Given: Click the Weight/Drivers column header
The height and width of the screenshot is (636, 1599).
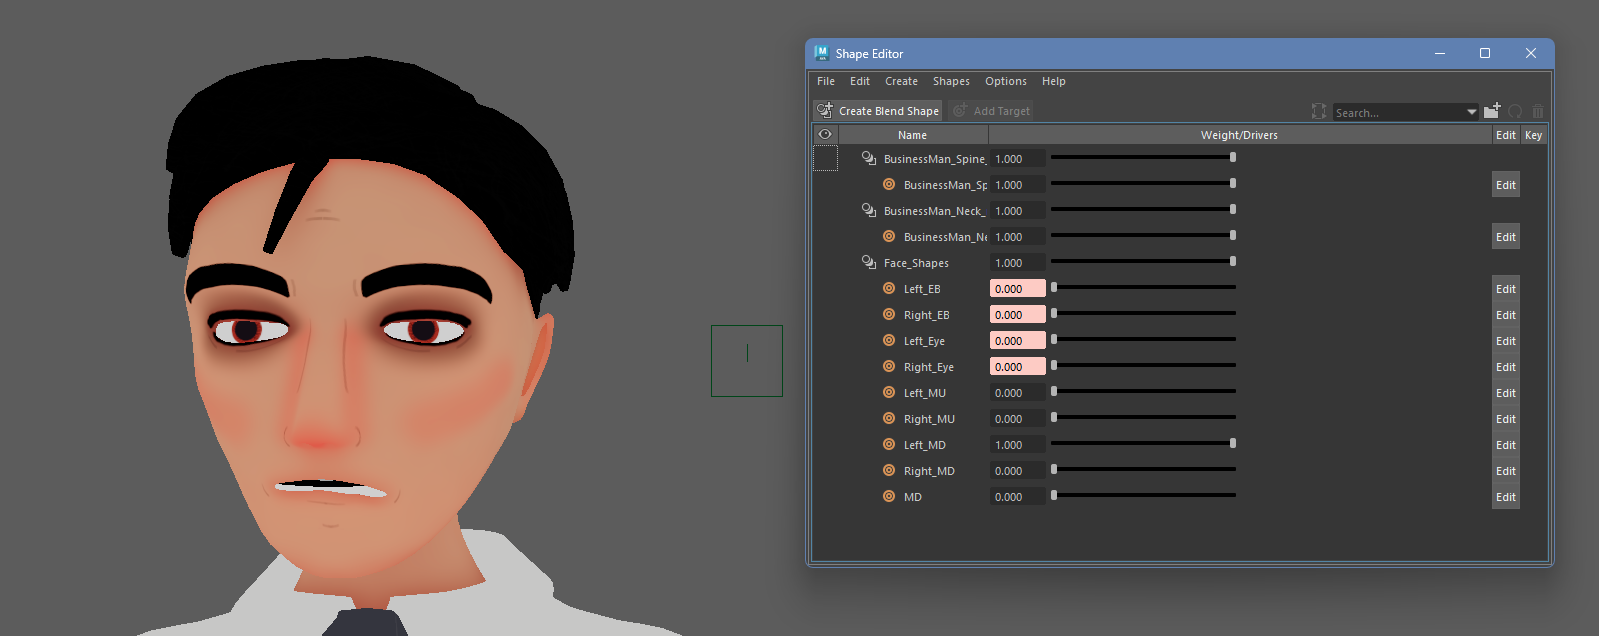Looking at the screenshot, I should point(1239,135).
